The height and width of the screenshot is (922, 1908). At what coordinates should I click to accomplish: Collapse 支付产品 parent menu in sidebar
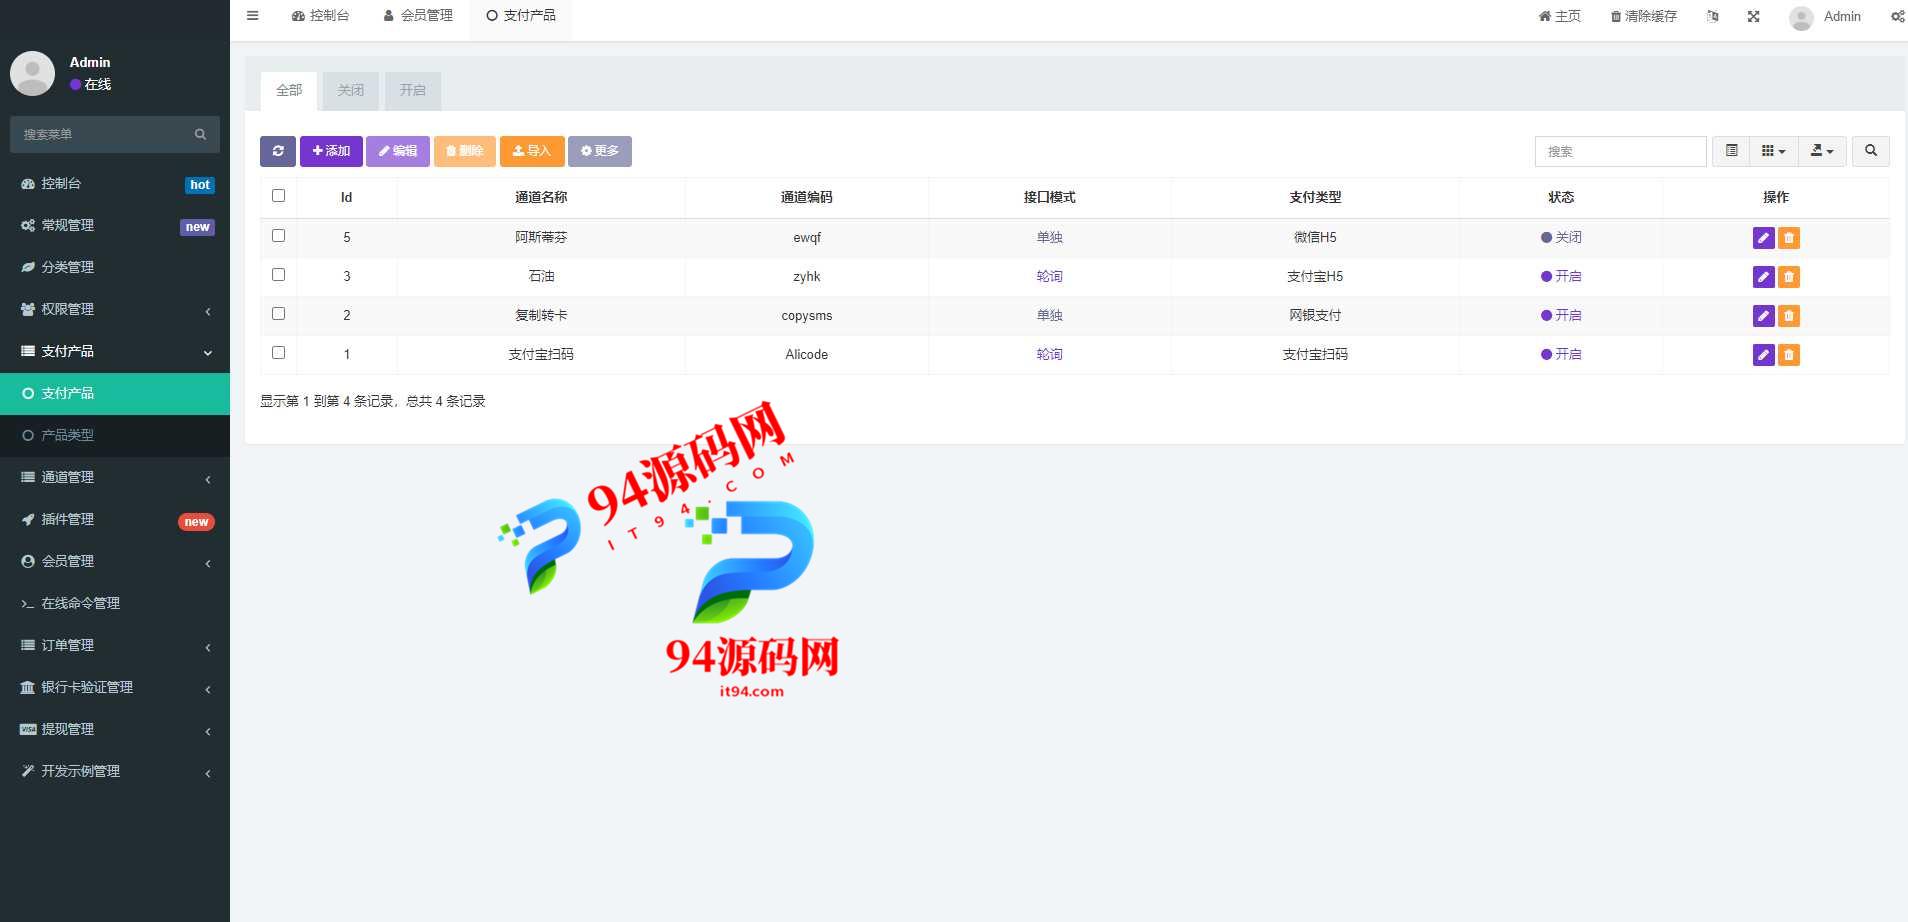[115, 352]
